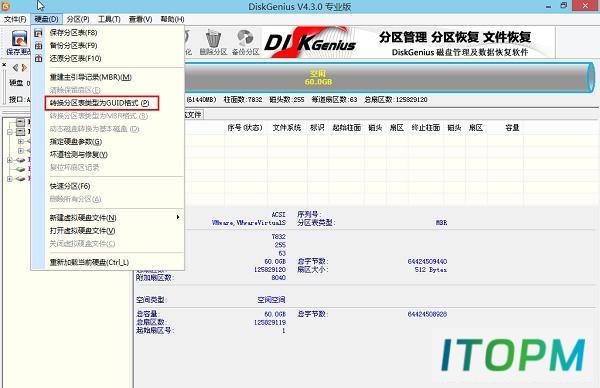Select the 保存分区表(F8) icon in the menu
This screenshot has width=600, height=388.
coord(38,33)
